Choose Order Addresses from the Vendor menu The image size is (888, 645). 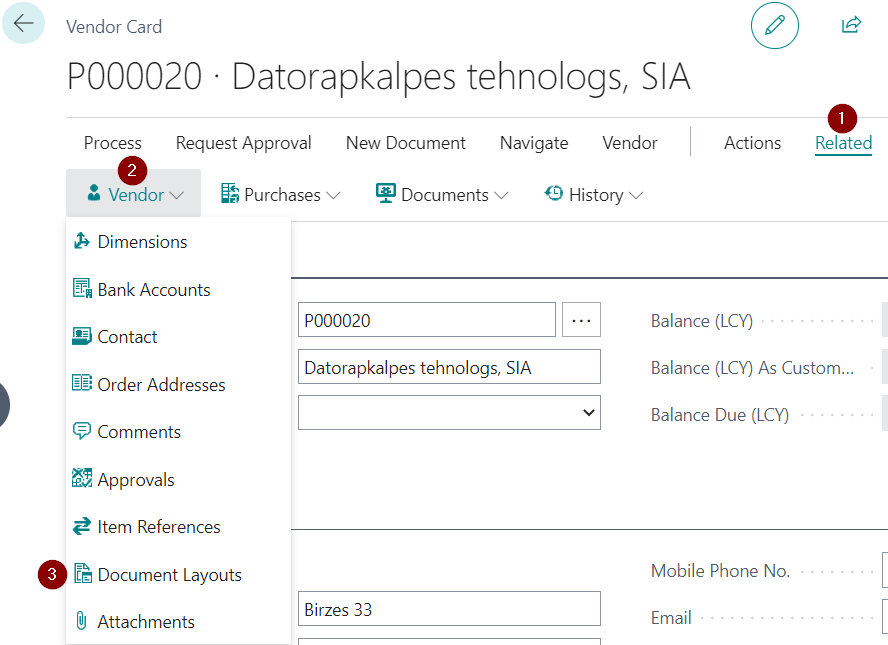coord(178,385)
